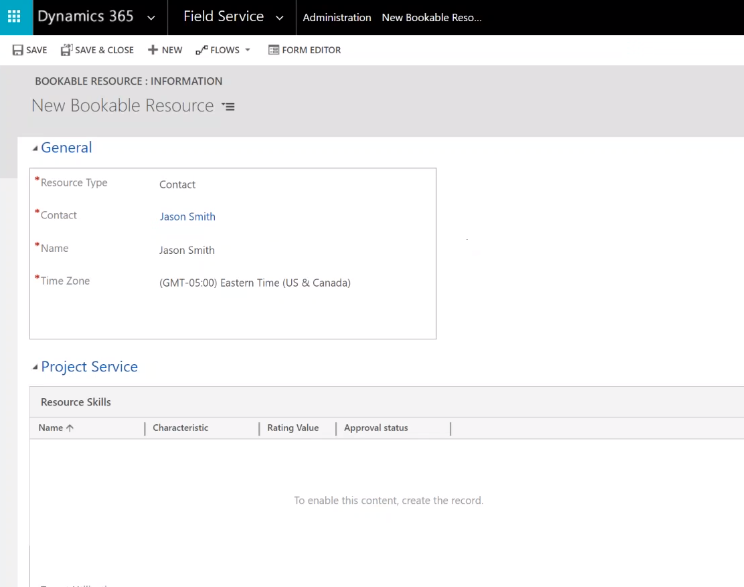Collapse the General section
Screen dimensions: 744x587
(35, 149)
